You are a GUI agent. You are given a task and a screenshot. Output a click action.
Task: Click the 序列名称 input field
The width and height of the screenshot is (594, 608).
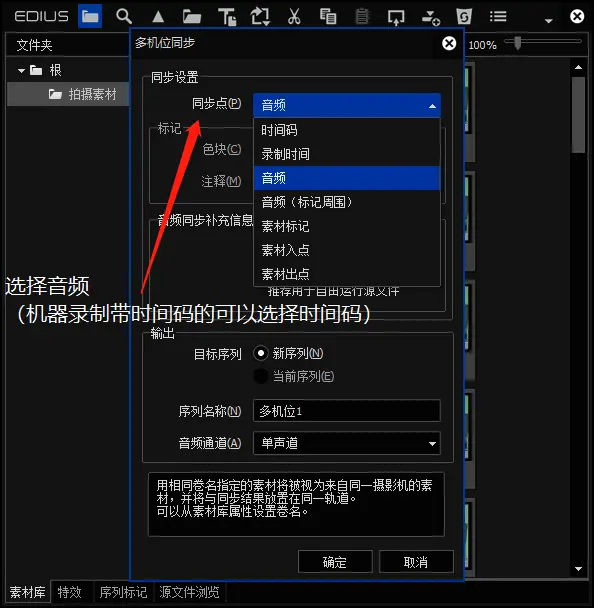tap(347, 411)
